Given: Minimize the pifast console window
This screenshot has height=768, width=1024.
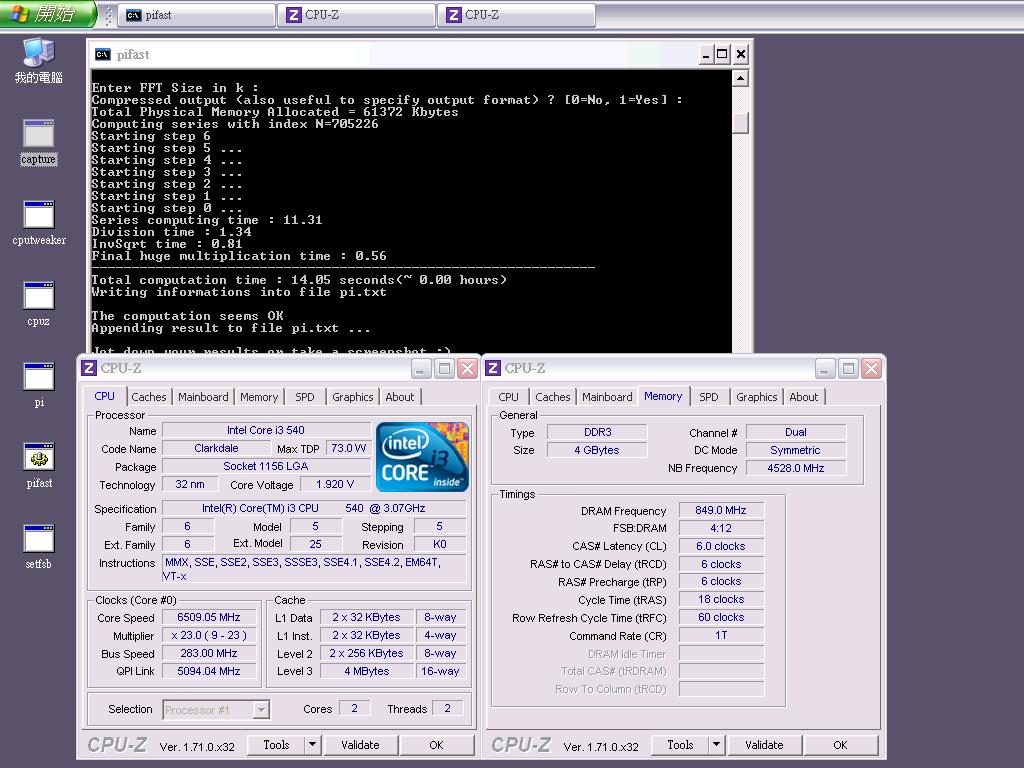Looking at the screenshot, I should pos(705,54).
